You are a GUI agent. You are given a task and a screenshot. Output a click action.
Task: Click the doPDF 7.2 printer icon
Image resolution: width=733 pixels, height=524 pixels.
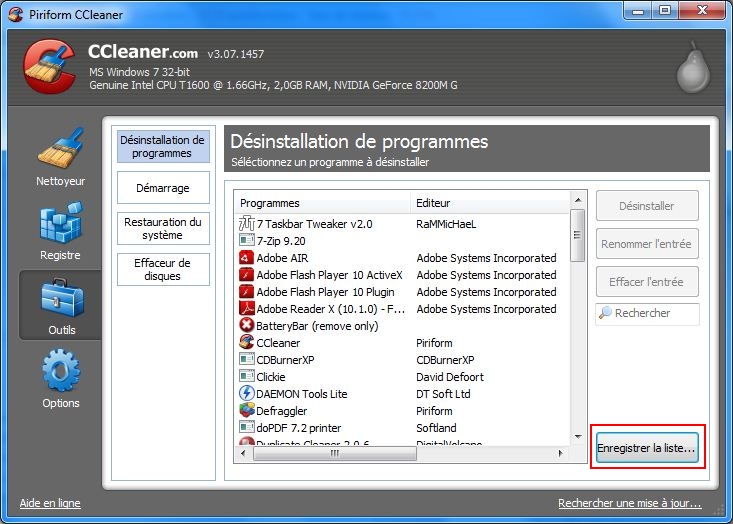click(246, 427)
